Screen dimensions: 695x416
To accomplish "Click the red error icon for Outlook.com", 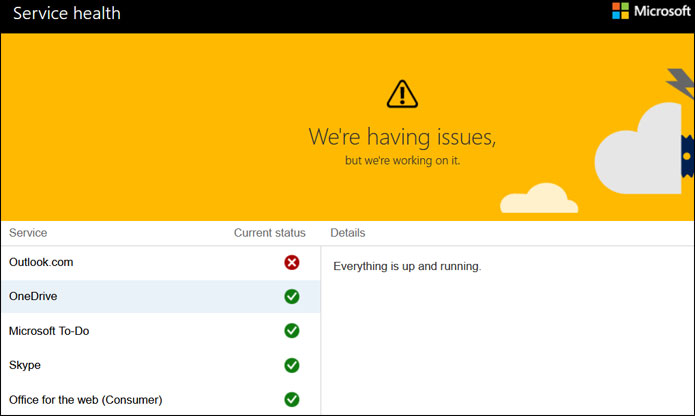I will 291,263.
